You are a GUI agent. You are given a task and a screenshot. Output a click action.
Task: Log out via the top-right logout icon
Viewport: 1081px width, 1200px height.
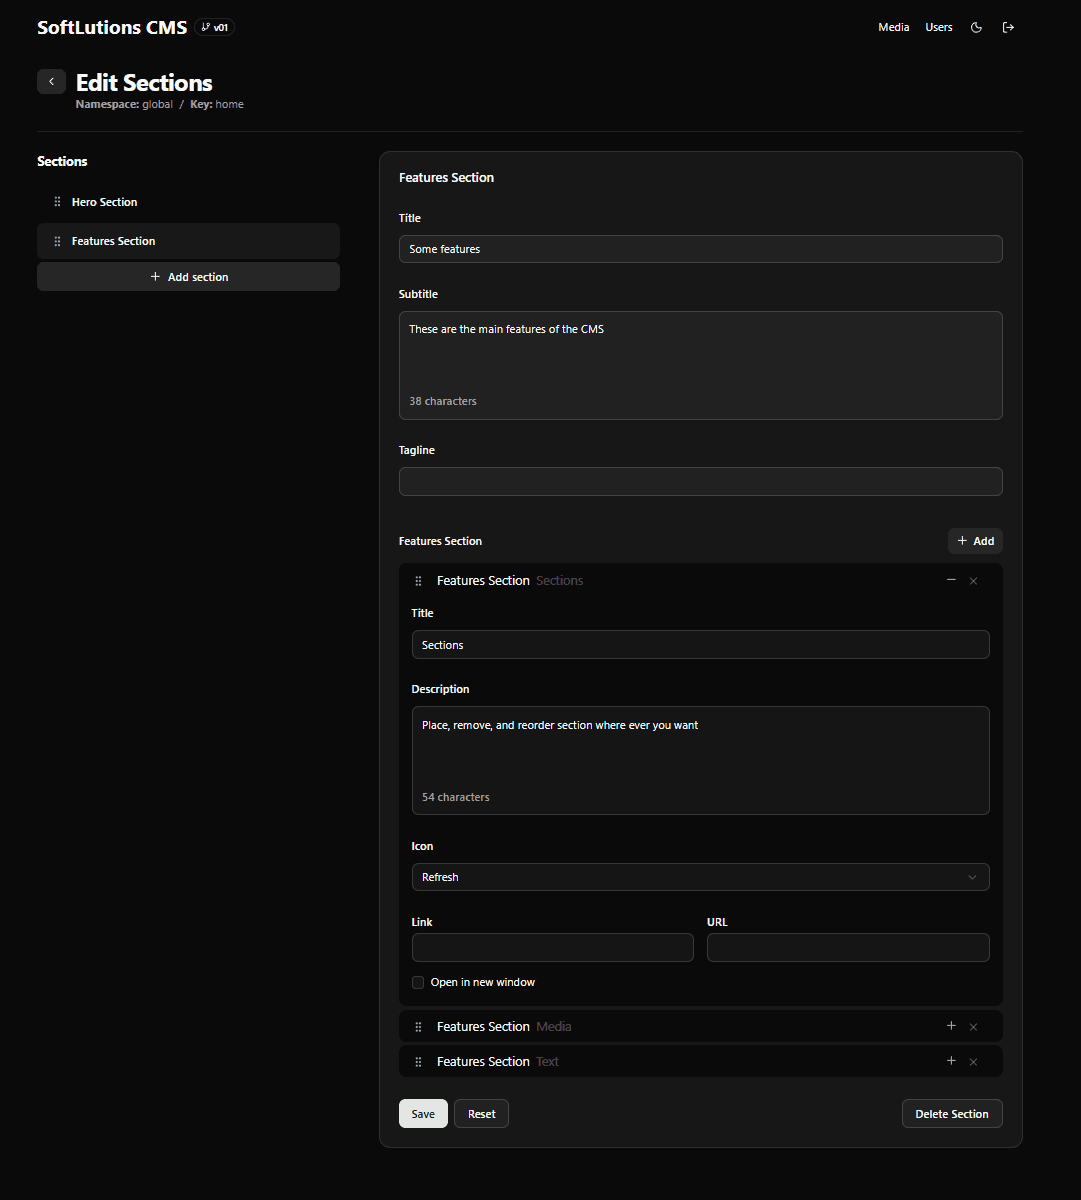pyautogui.click(x=1008, y=27)
